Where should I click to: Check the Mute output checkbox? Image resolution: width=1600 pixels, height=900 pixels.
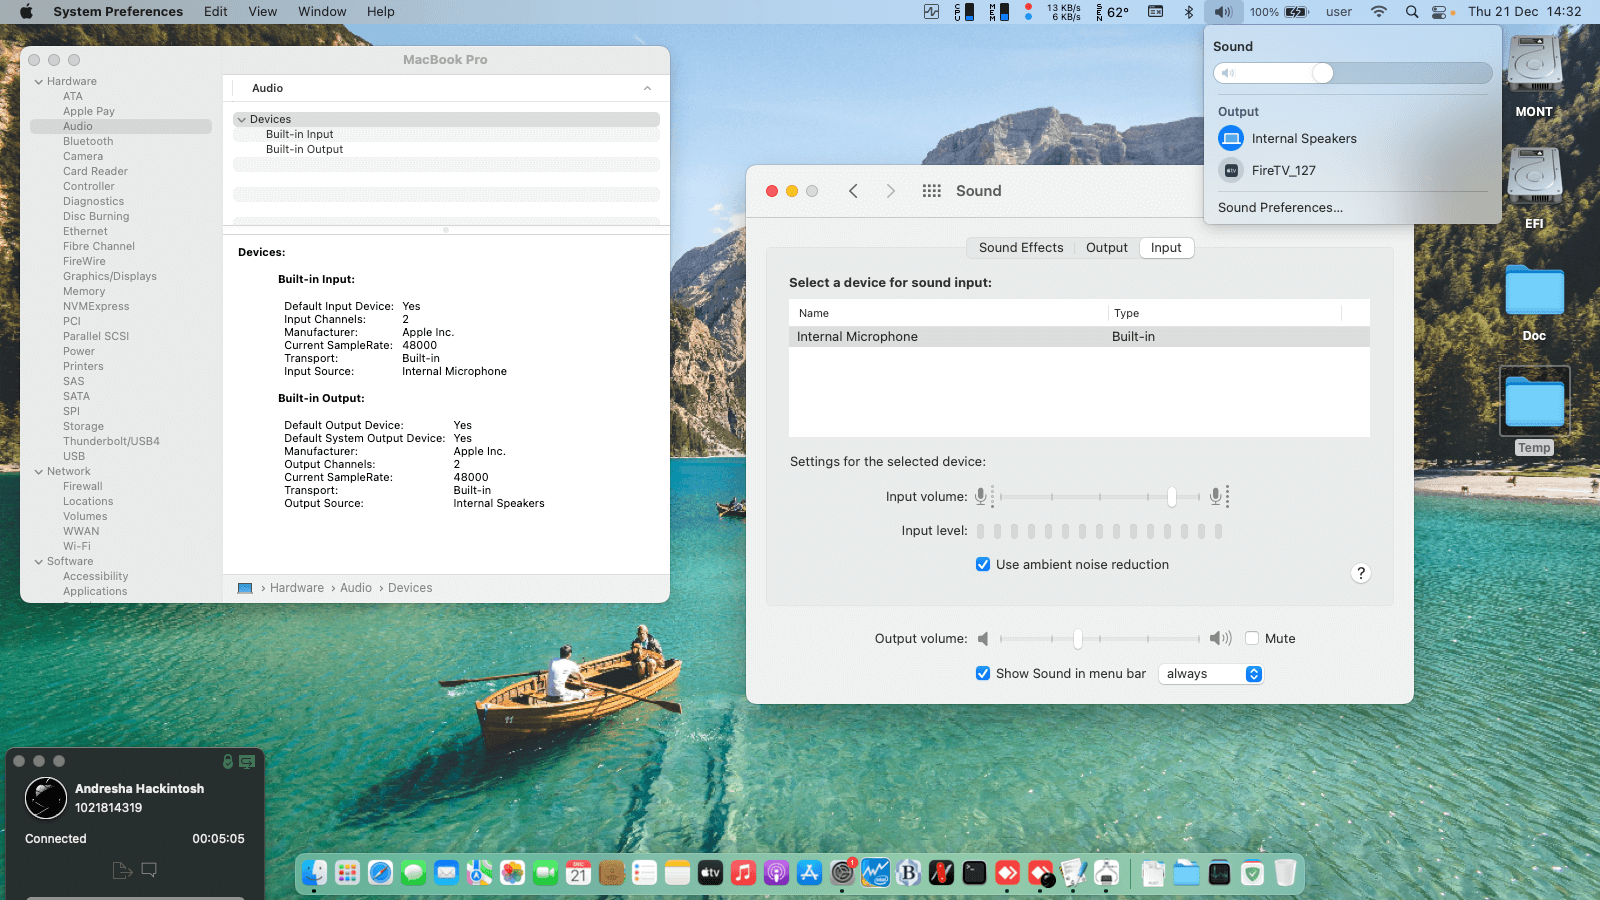point(1252,639)
